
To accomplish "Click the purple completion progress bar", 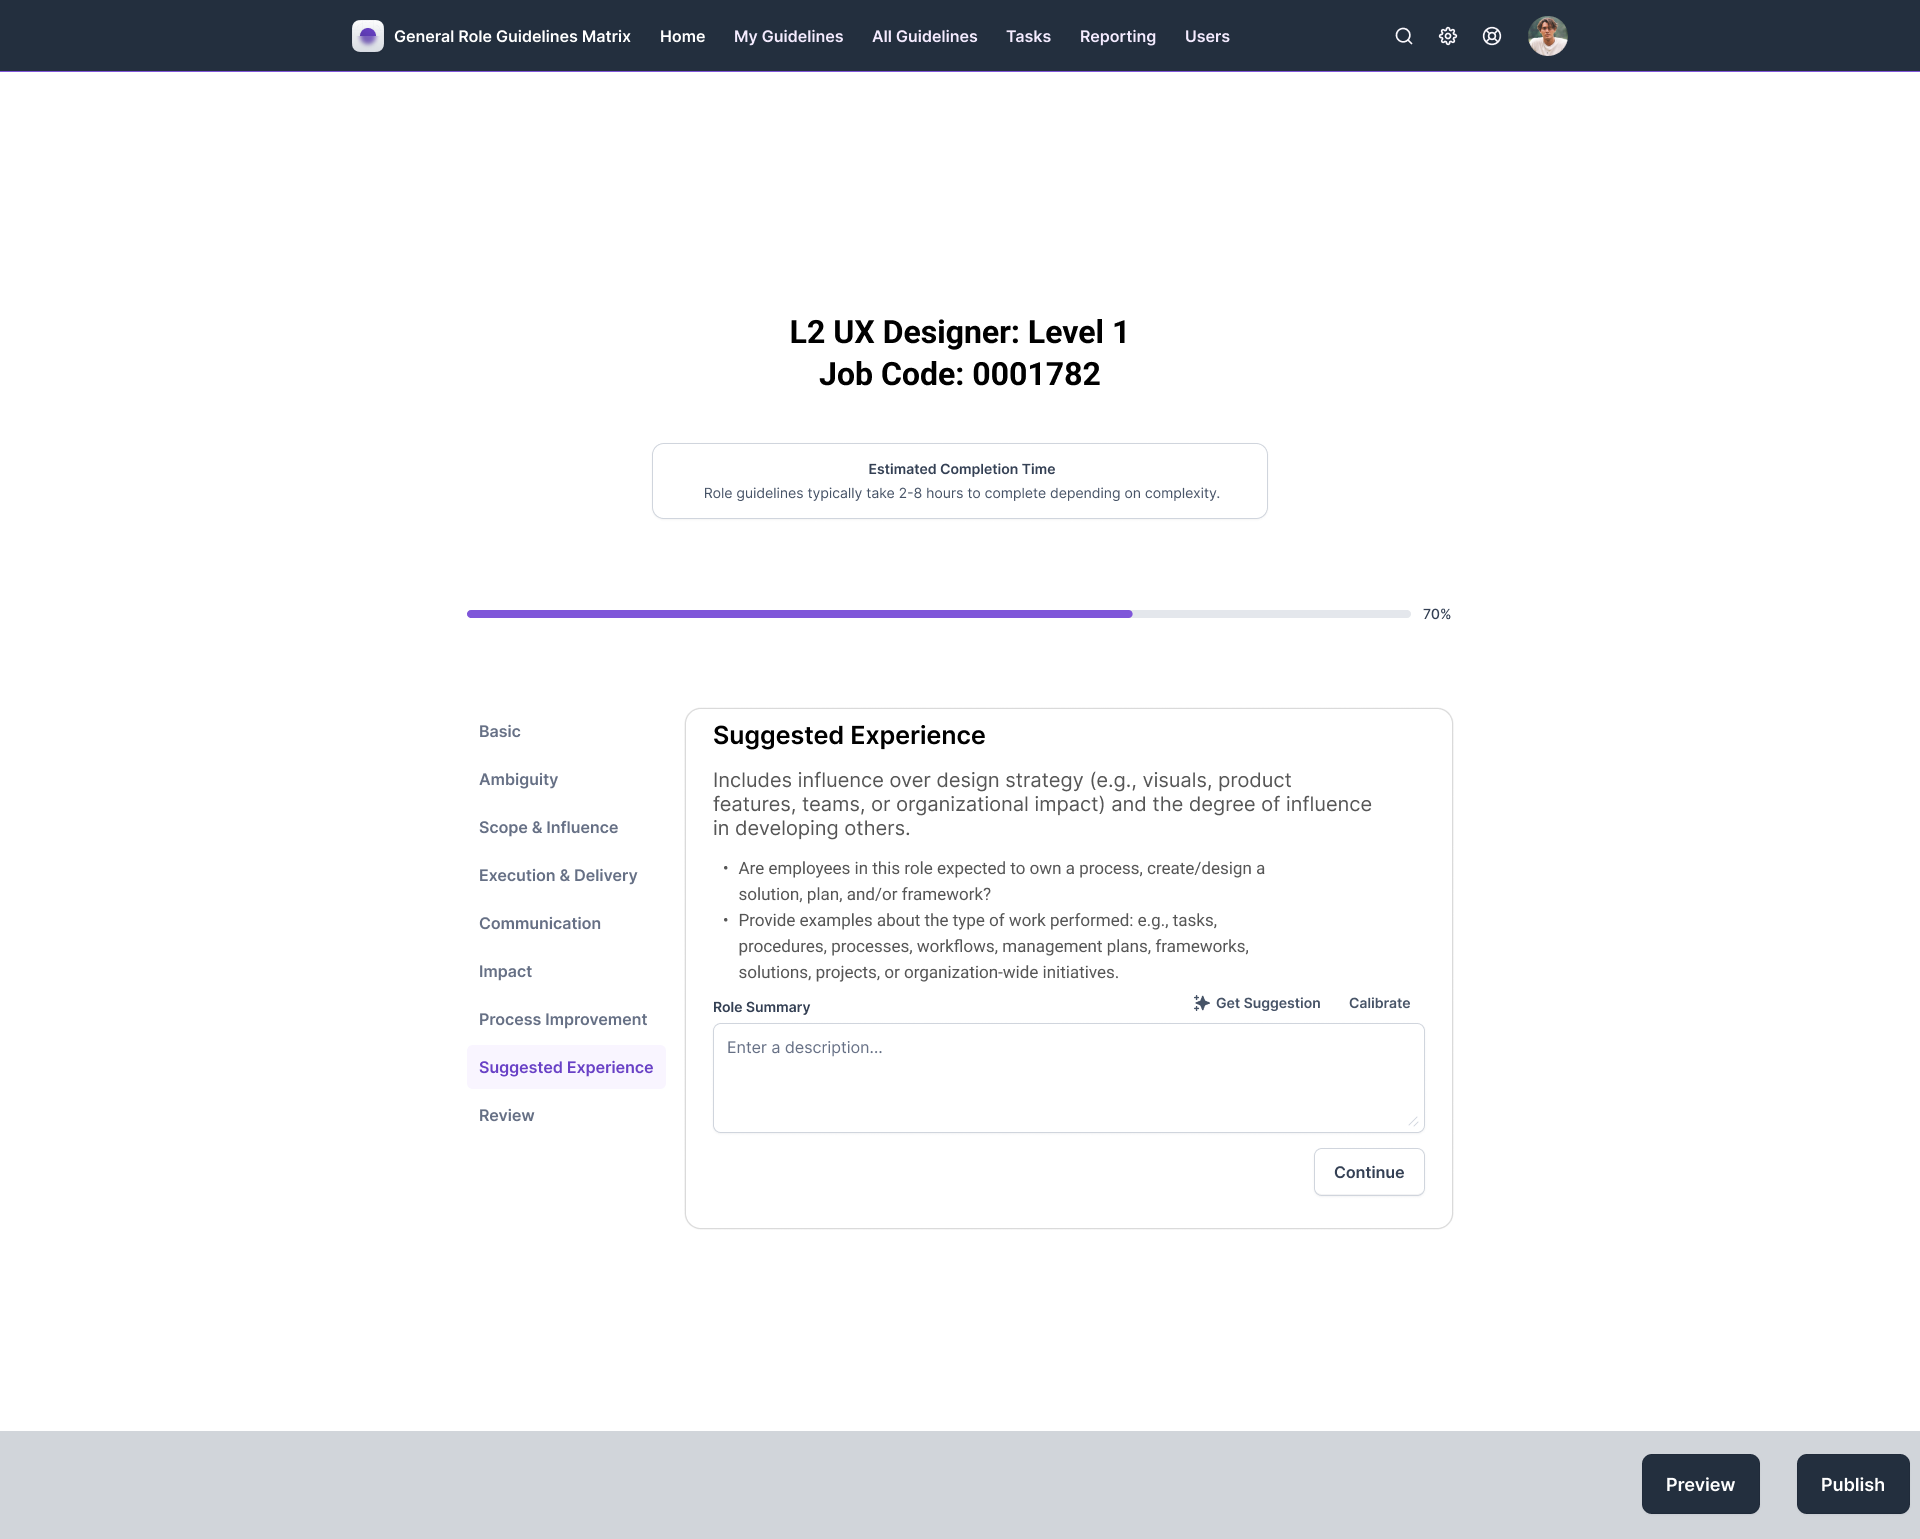I will [x=938, y=614].
